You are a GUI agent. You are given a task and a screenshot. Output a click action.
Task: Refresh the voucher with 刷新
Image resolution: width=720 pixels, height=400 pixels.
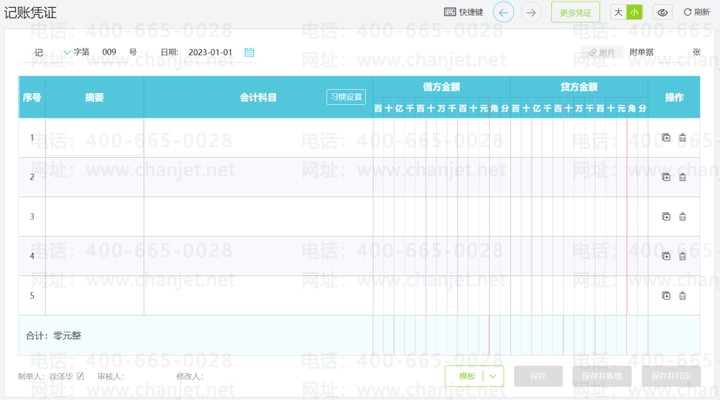click(697, 12)
